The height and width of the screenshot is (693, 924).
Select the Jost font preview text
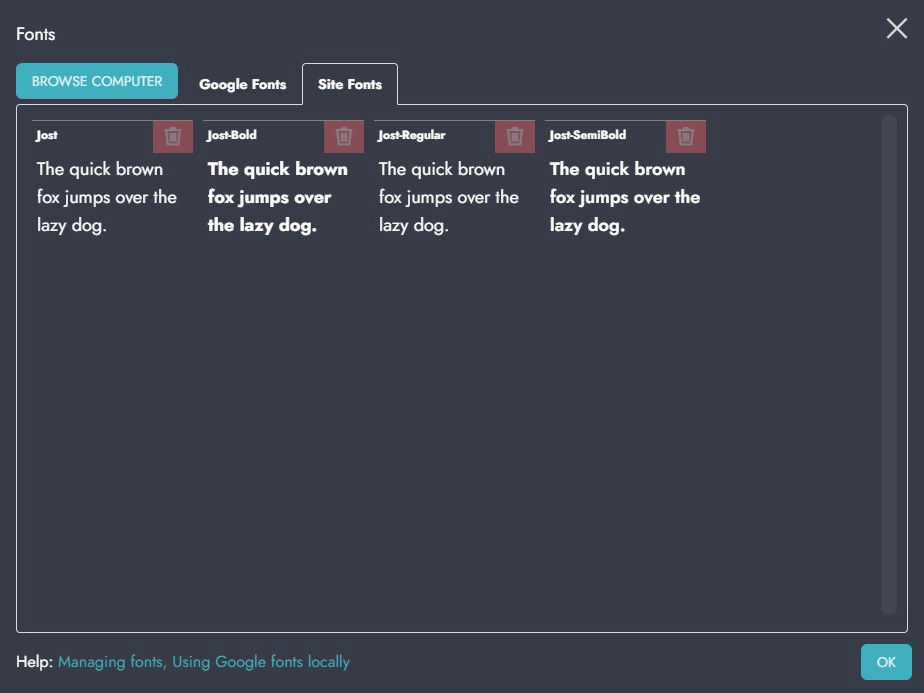click(107, 197)
